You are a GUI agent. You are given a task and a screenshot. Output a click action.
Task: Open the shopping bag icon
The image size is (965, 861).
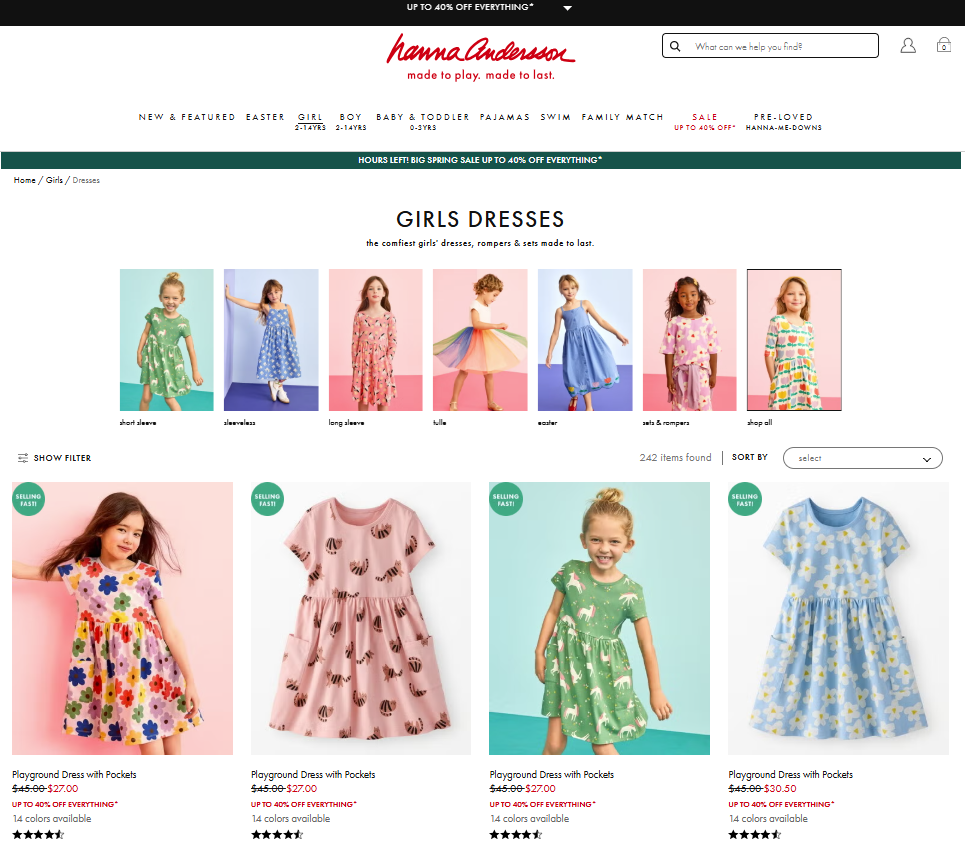point(943,46)
